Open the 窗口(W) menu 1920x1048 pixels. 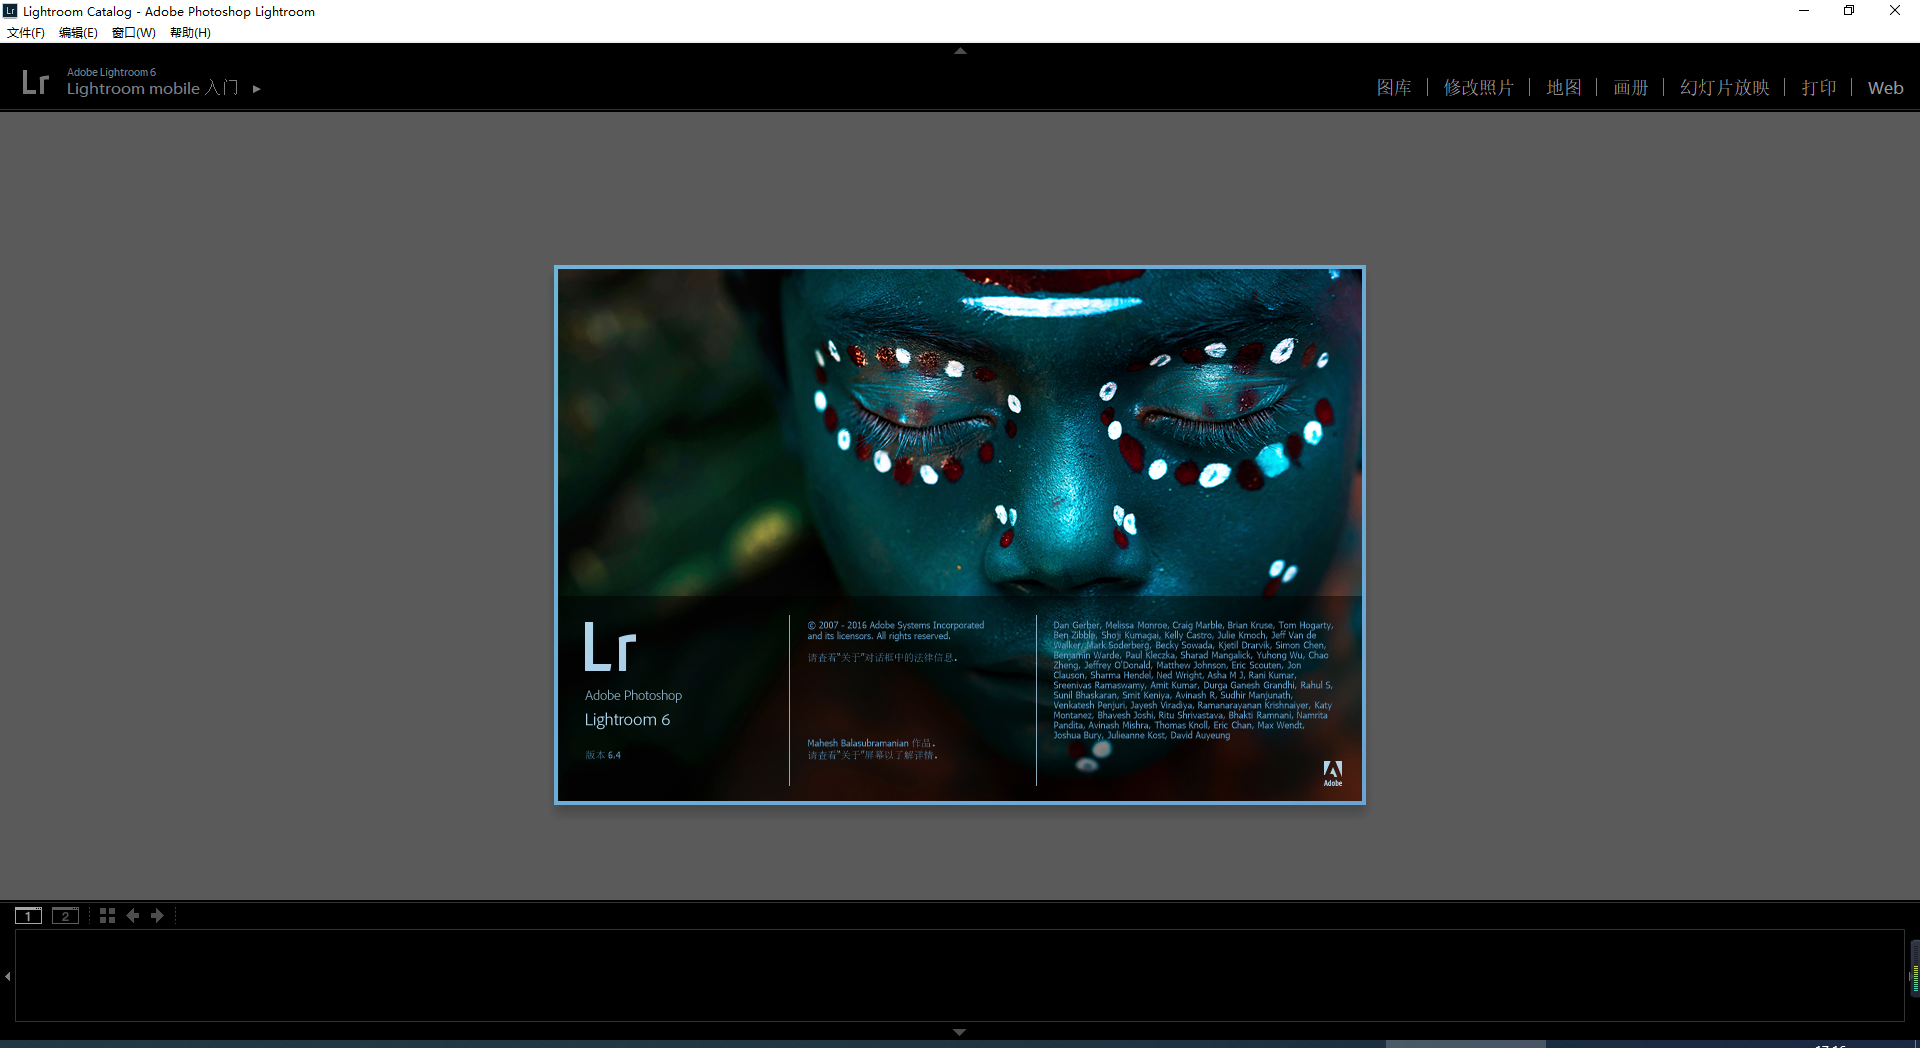coord(133,33)
